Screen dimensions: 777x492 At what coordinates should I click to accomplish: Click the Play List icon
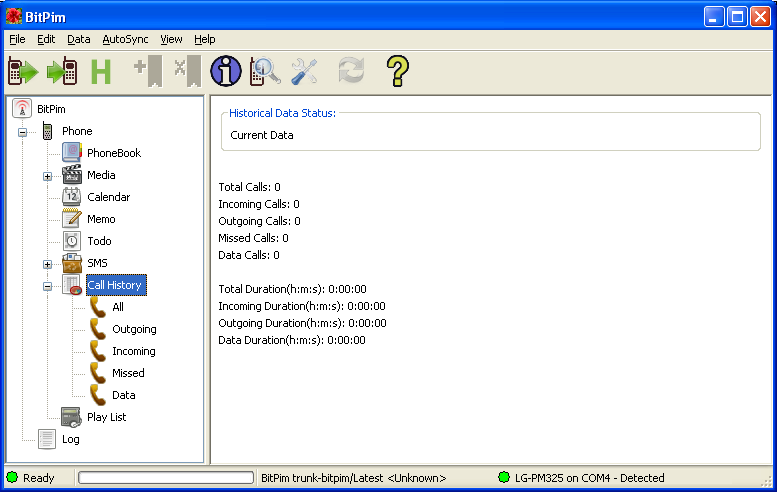coord(71,417)
